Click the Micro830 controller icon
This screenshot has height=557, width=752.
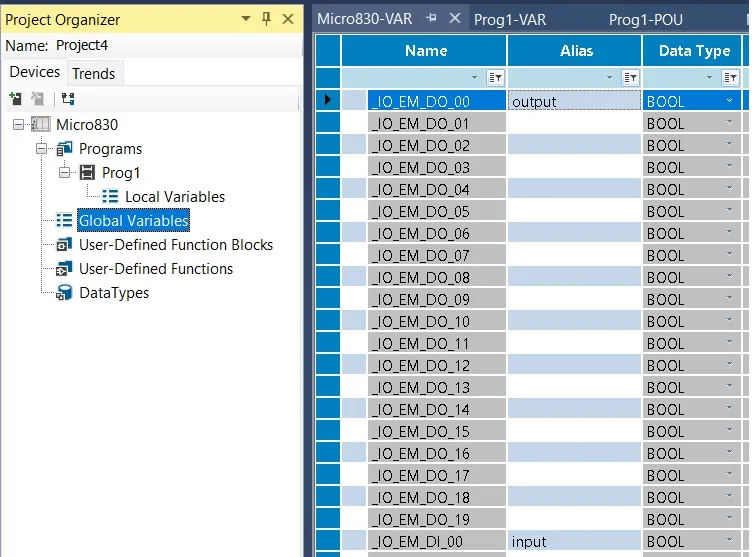(x=41, y=124)
